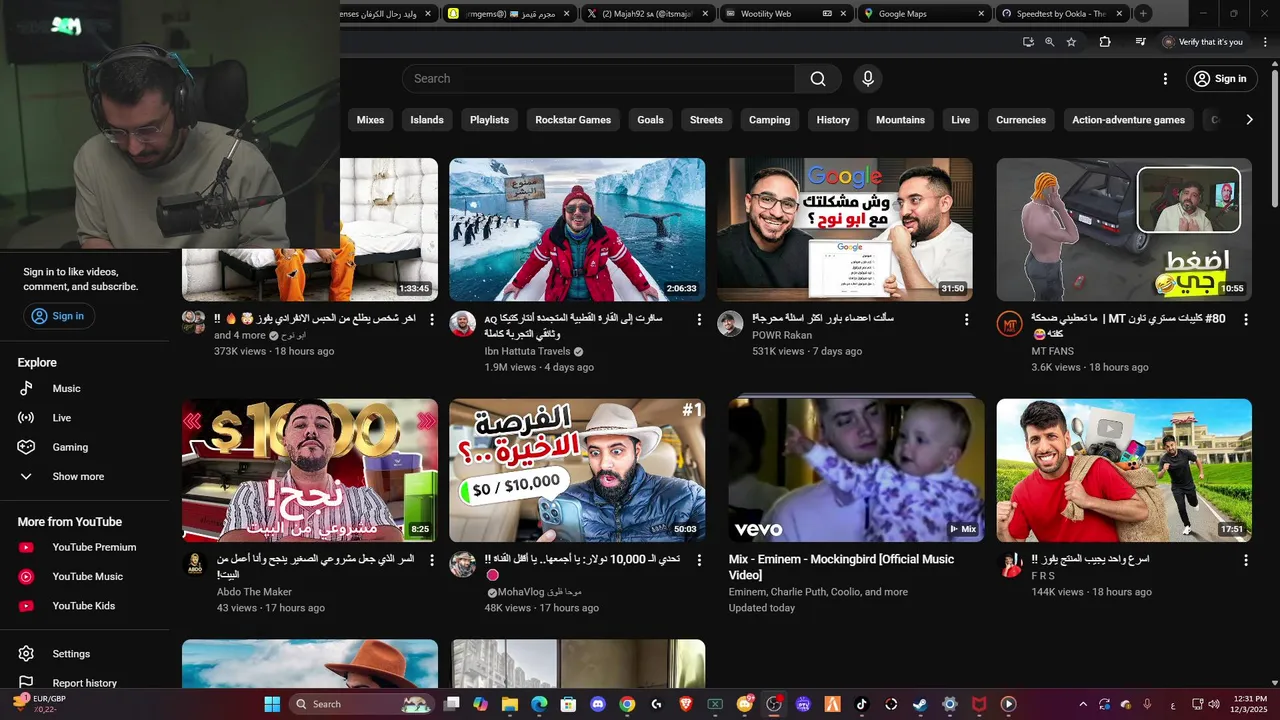Open the browser extensions puzzle icon

point(1105,42)
